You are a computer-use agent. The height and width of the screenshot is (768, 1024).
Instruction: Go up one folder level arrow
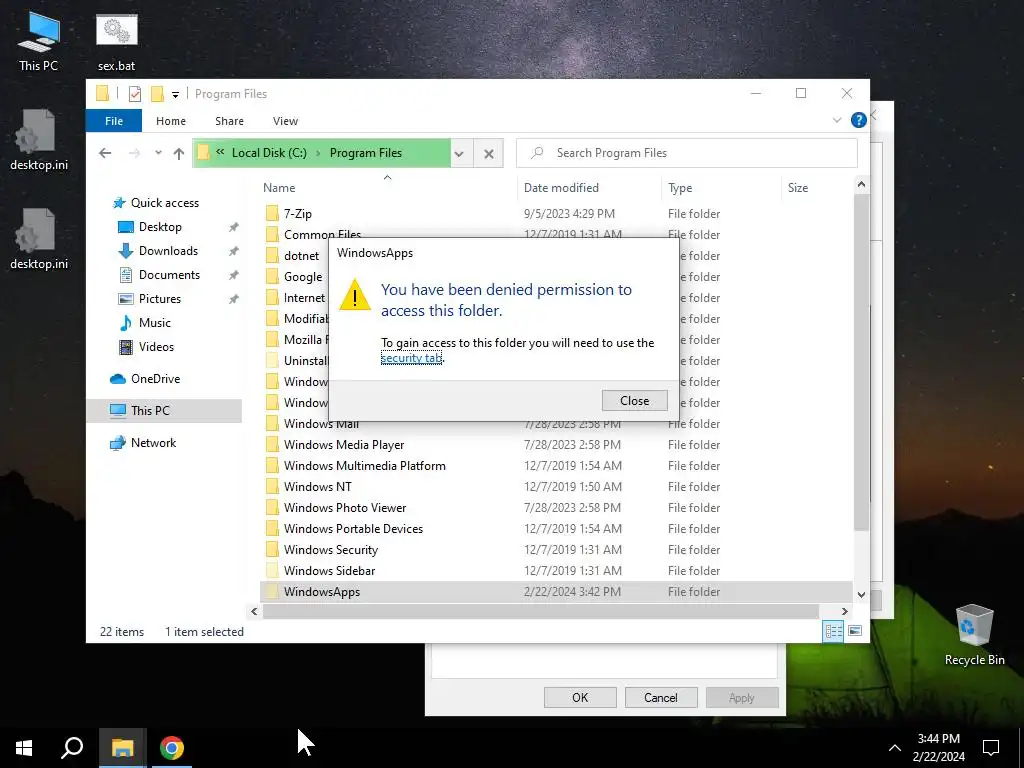click(178, 153)
